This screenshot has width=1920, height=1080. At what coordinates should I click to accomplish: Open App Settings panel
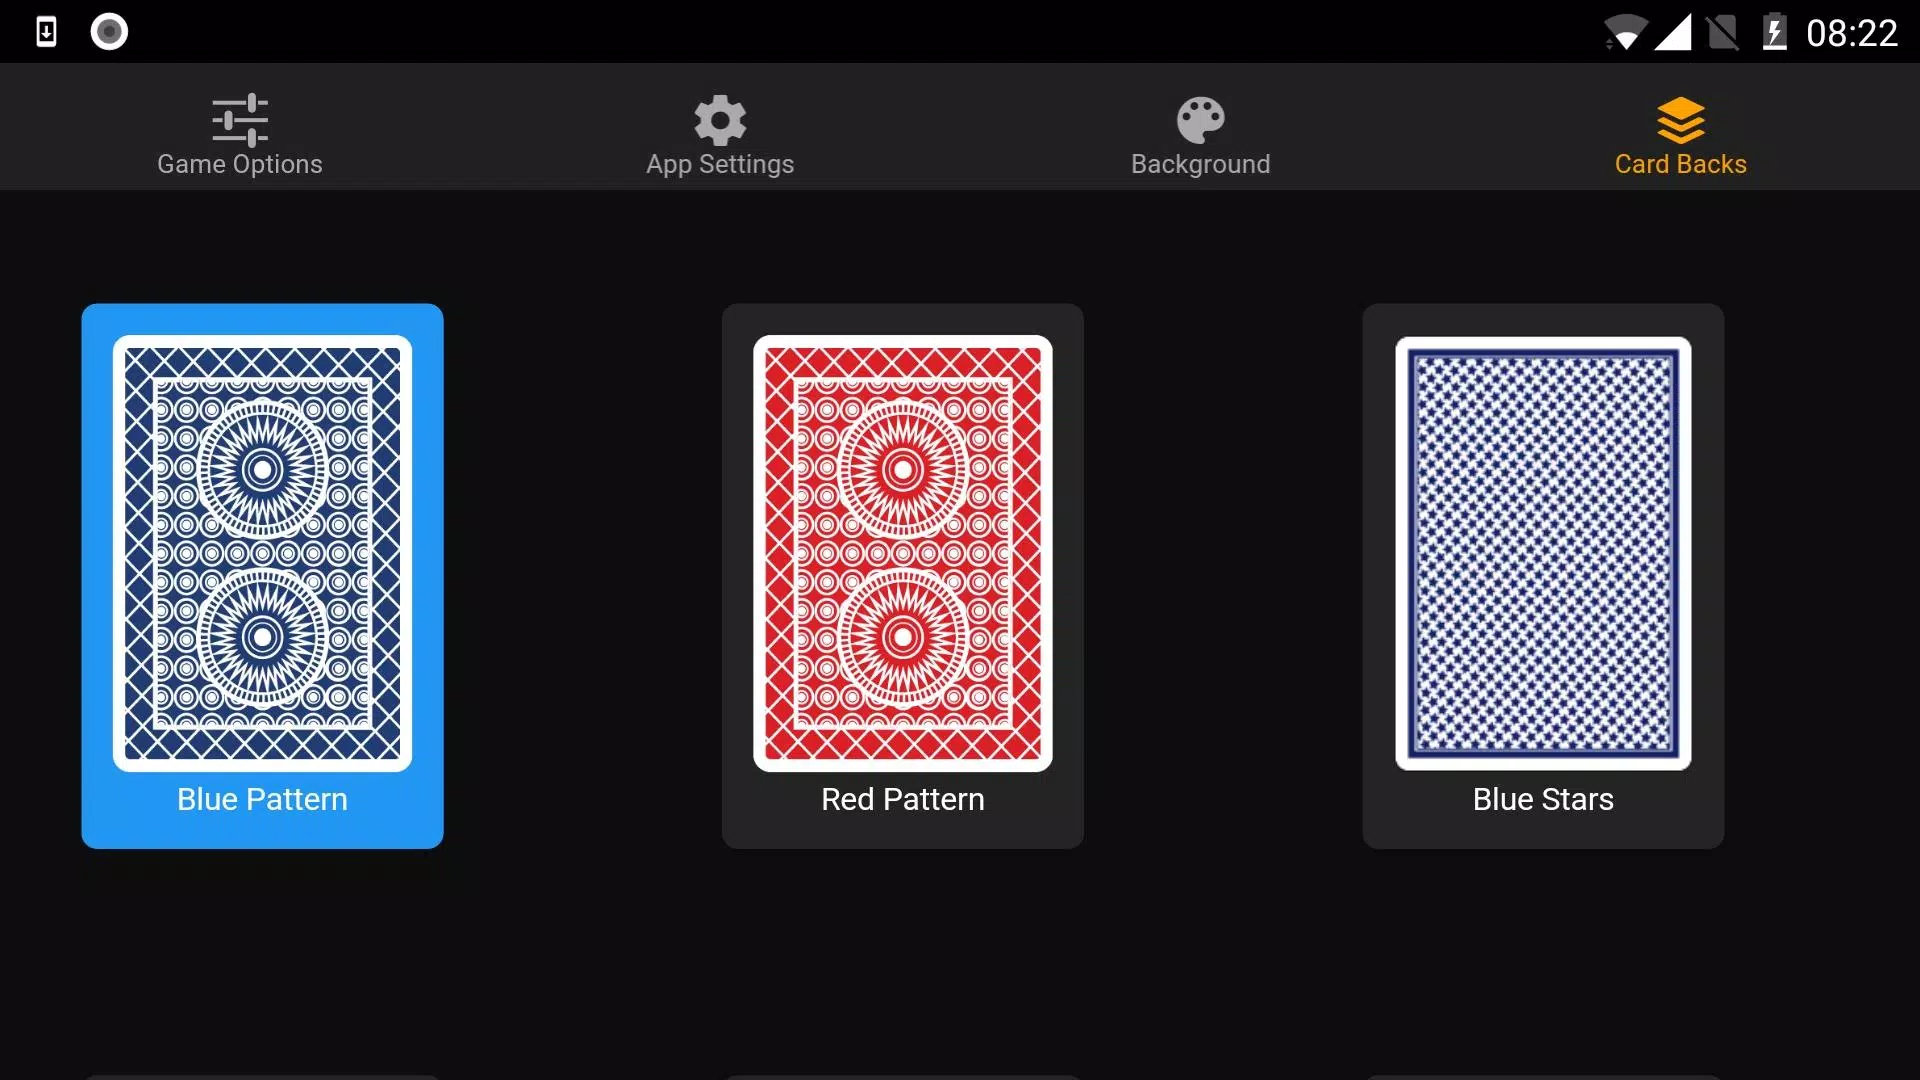click(720, 132)
